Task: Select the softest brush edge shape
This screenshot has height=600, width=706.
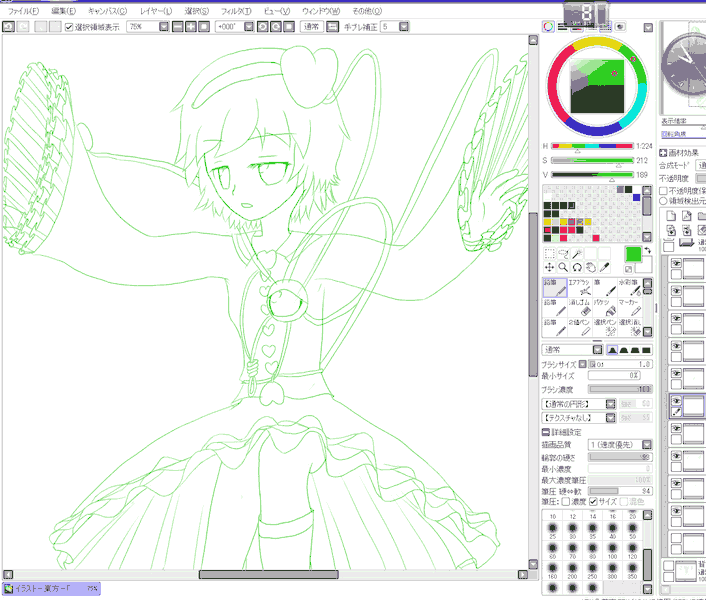Action: pyautogui.click(x=612, y=350)
